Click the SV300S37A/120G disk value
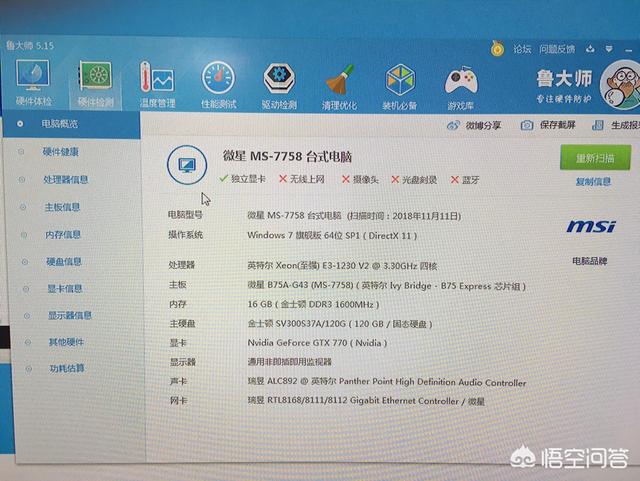The image size is (640, 481). (340, 324)
